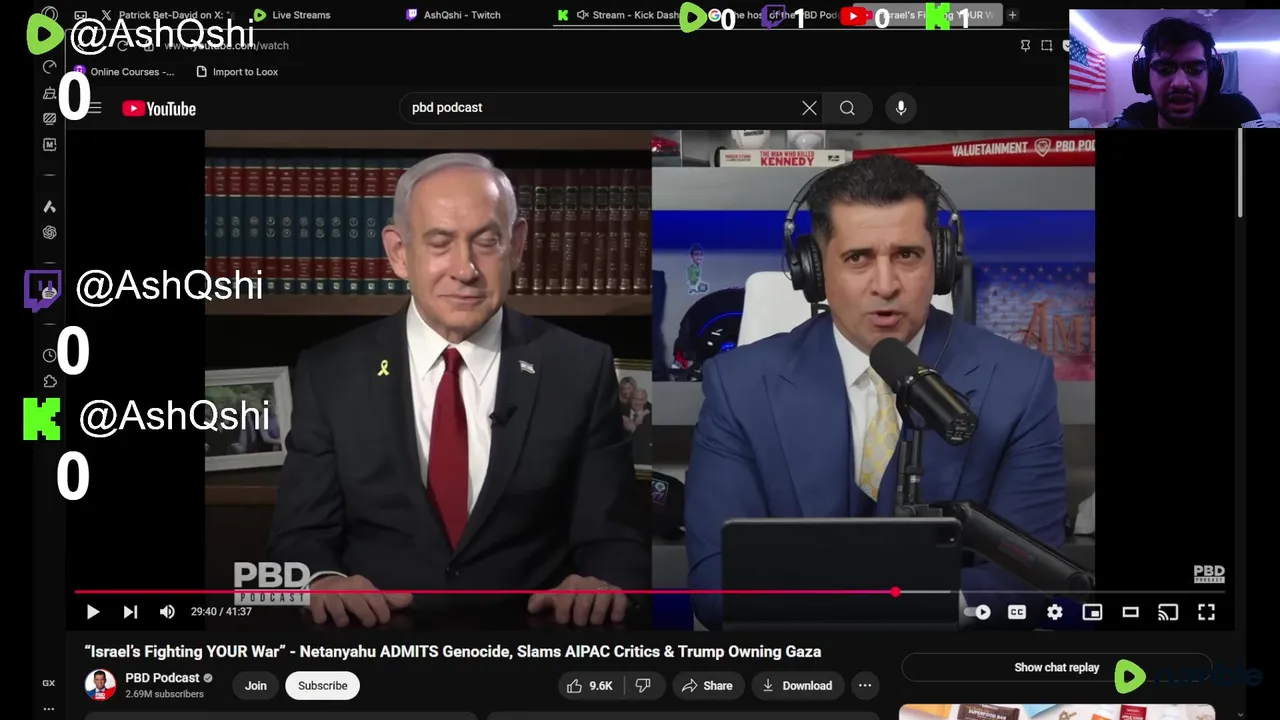Image resolution: width=1280 pixels, height=720 pixels.
Task: Clear the YouTube search box
Action: point(809,108)
